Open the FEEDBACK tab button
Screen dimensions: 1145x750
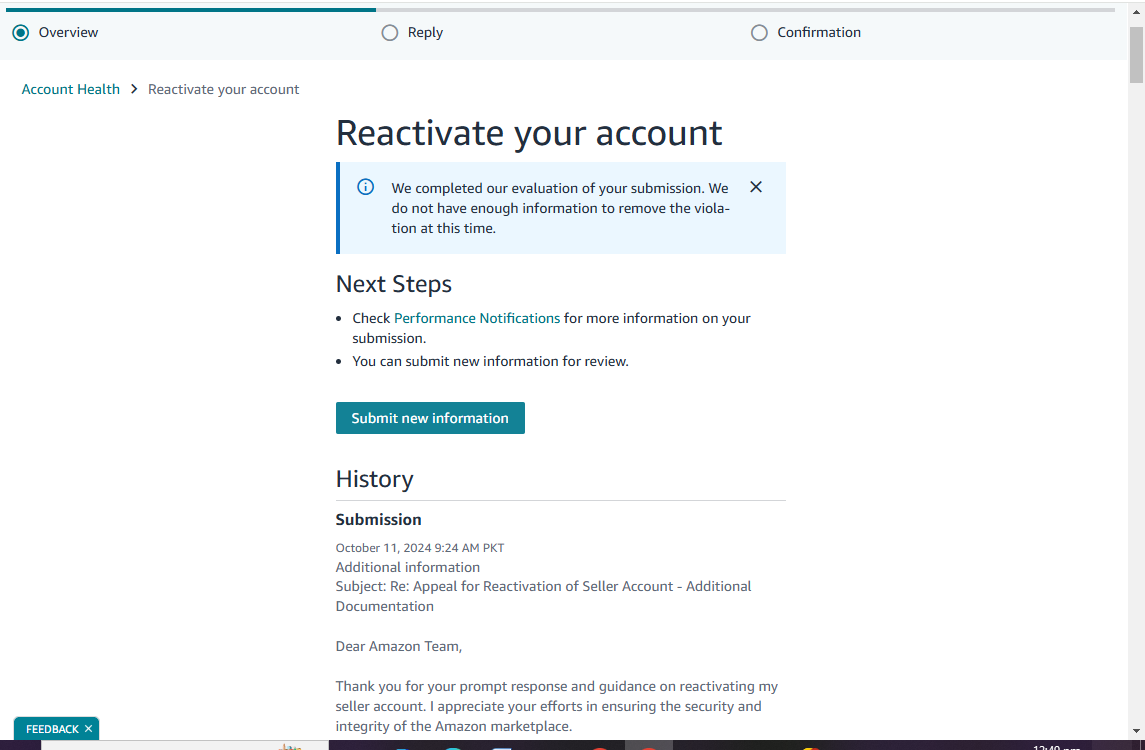click(52, 729)
